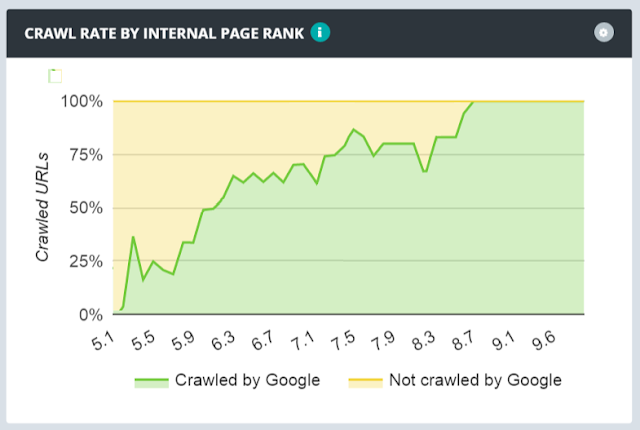
Task: Click the 7.5 x-axis tick label
Action: pyautogui.click(x=343, y=339)
